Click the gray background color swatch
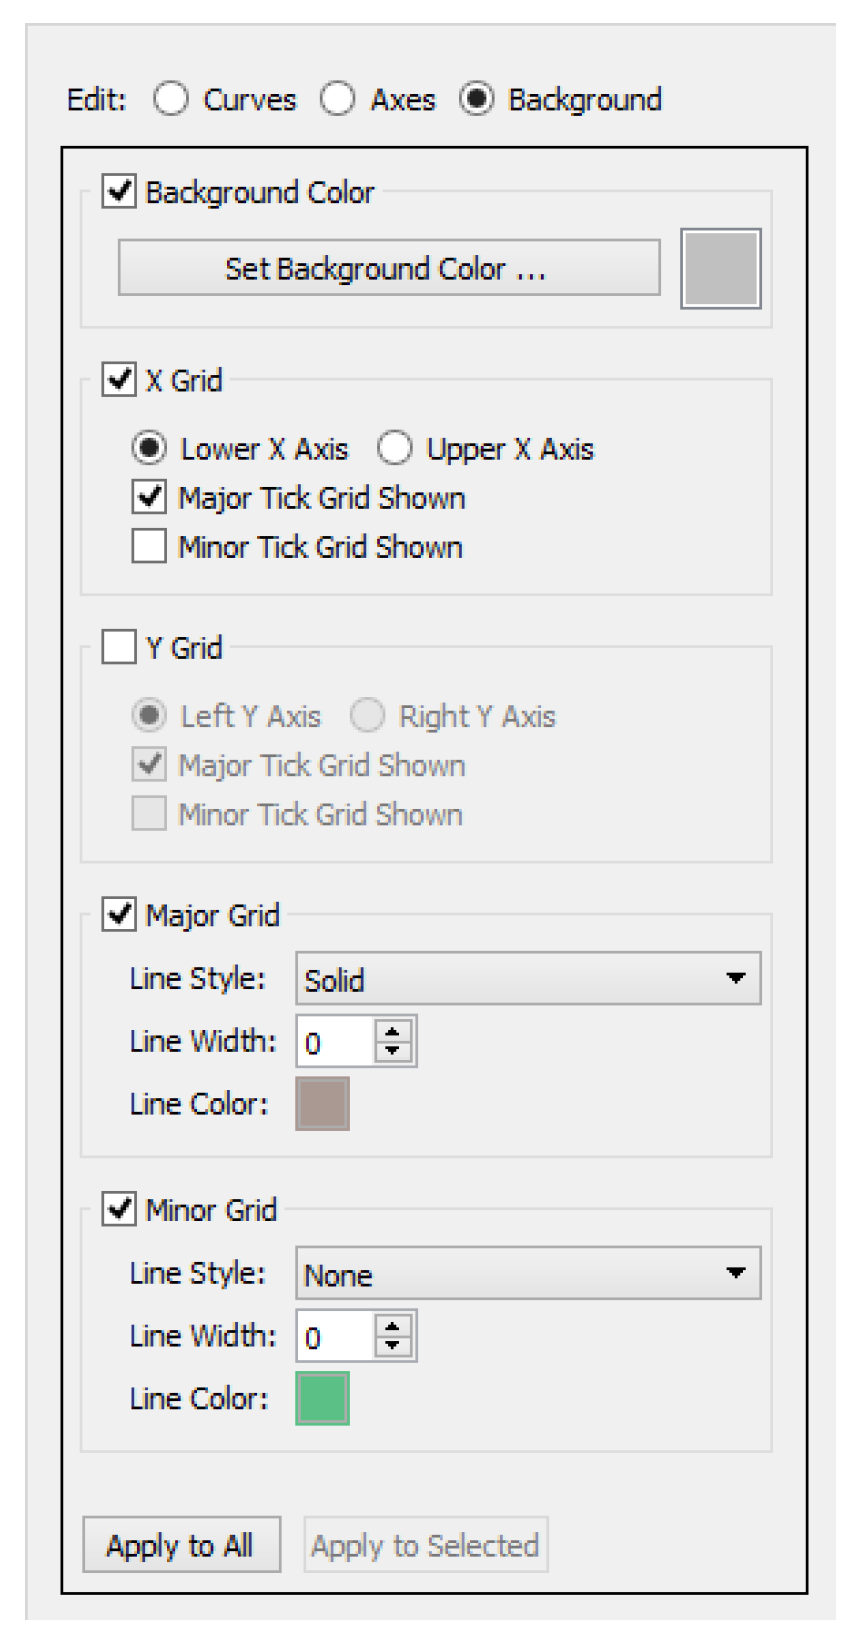The height and width of the screenshot is (1630, 857). [720, 268]
